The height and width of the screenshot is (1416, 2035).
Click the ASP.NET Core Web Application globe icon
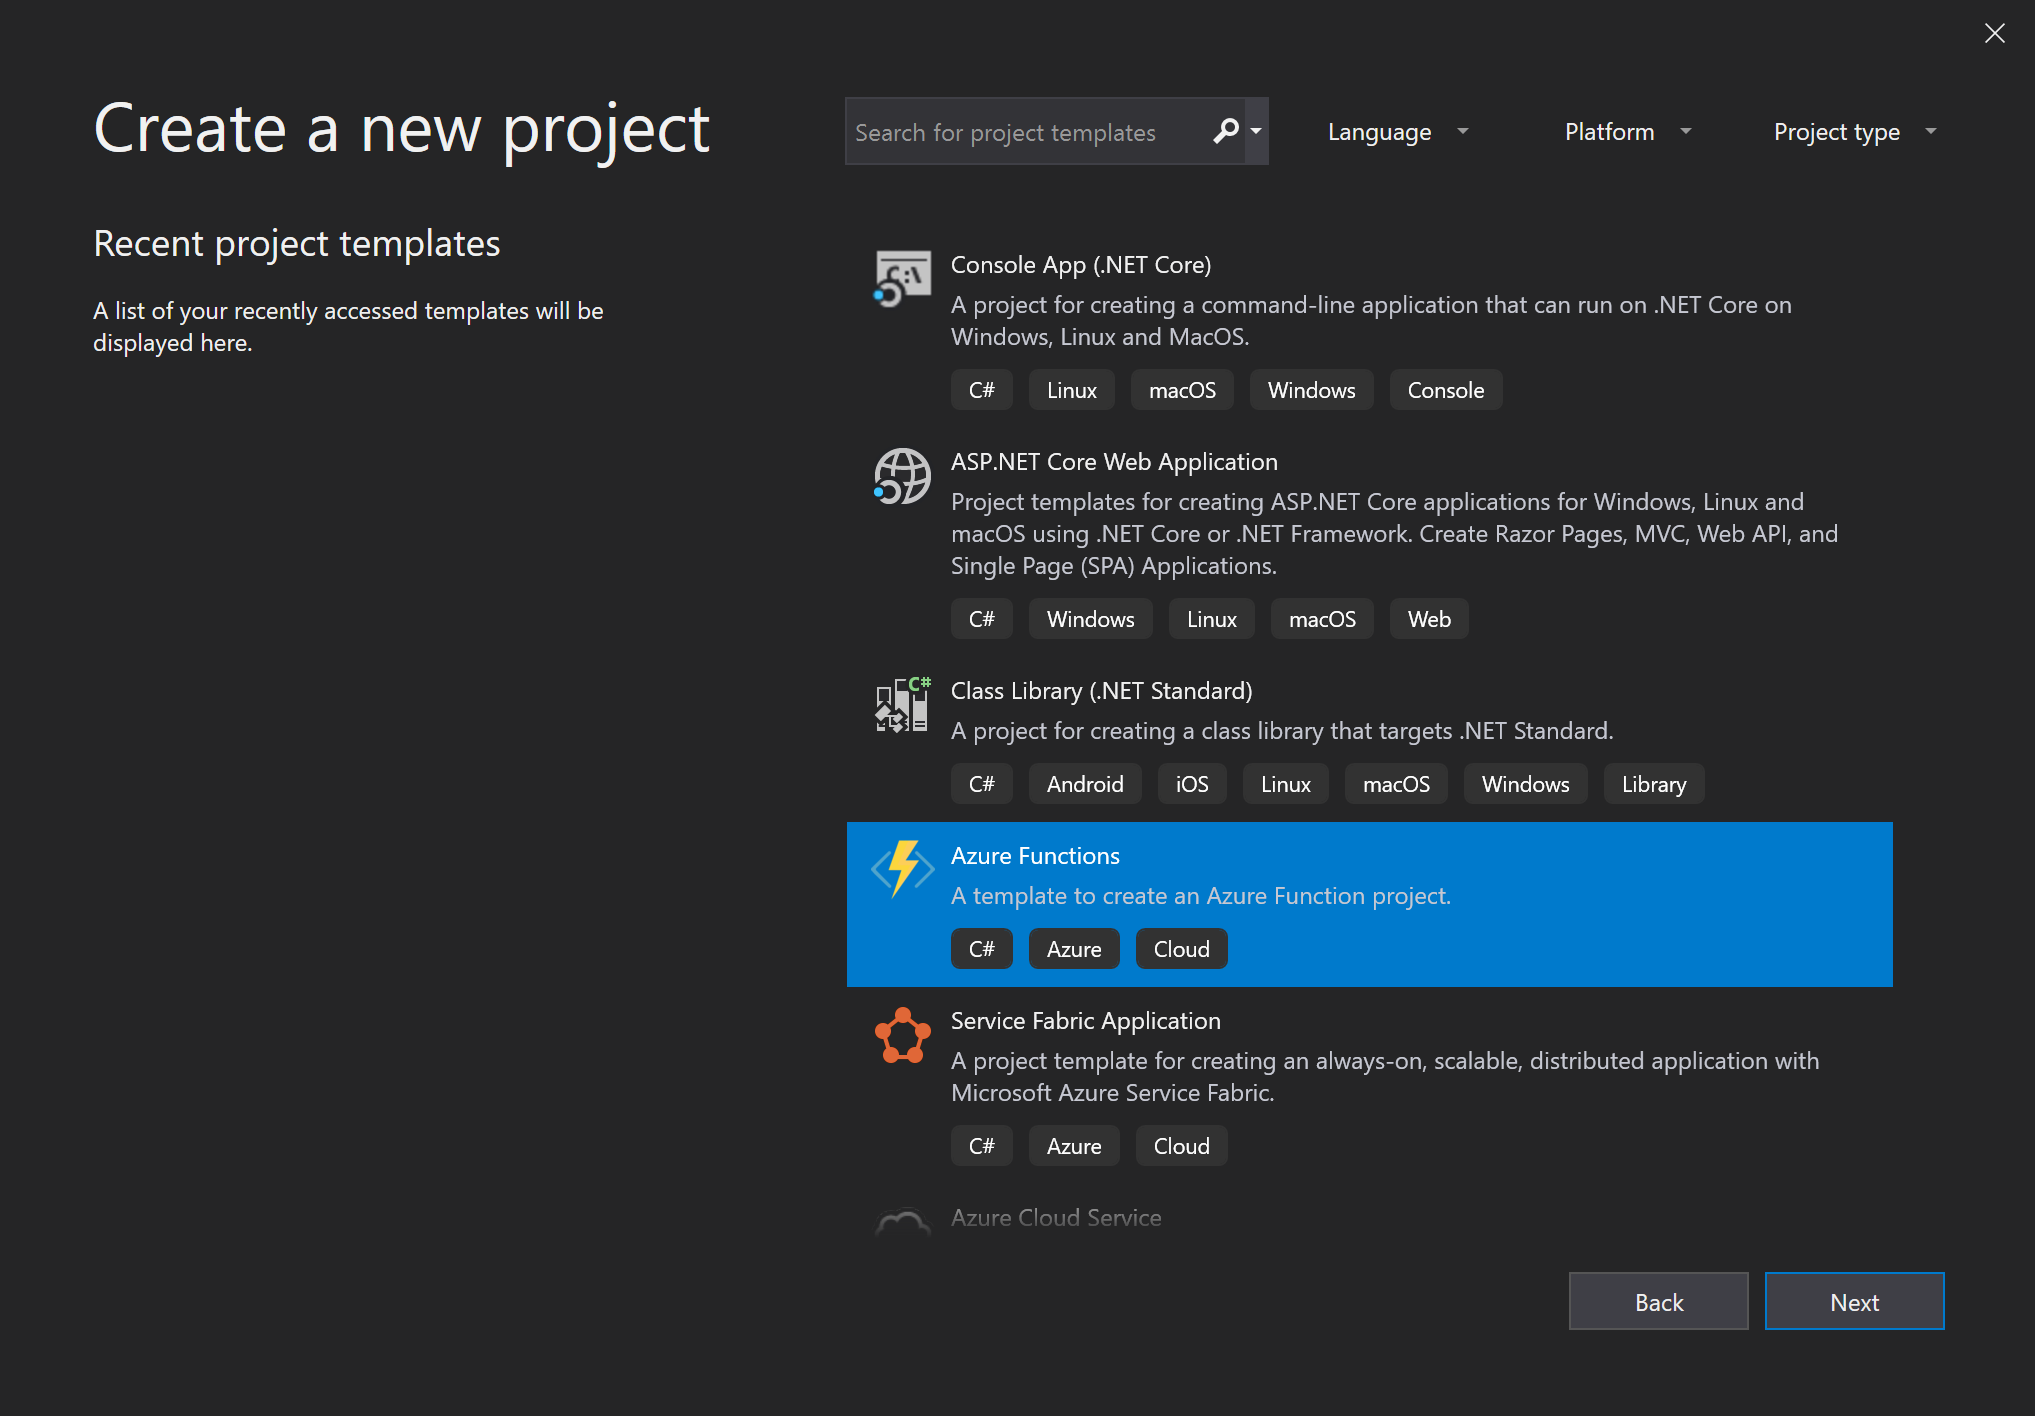point(902,476)
